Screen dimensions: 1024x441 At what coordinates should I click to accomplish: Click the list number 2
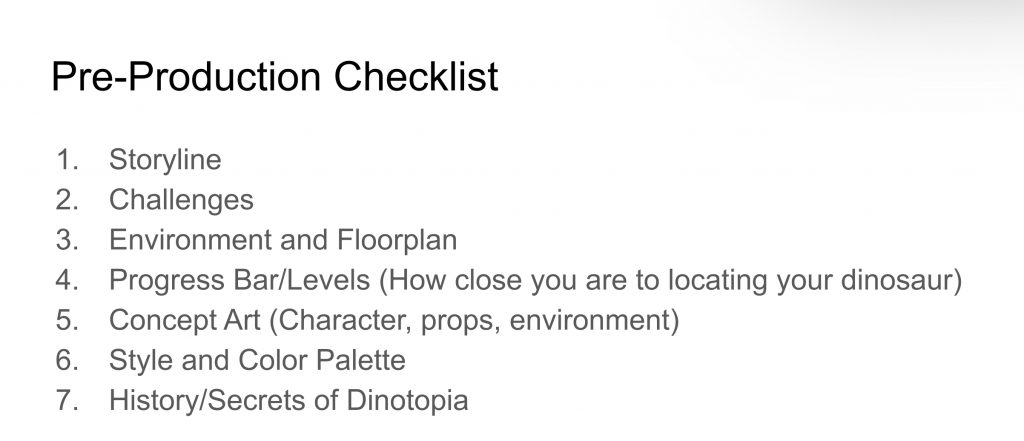(x=67, y=200)
